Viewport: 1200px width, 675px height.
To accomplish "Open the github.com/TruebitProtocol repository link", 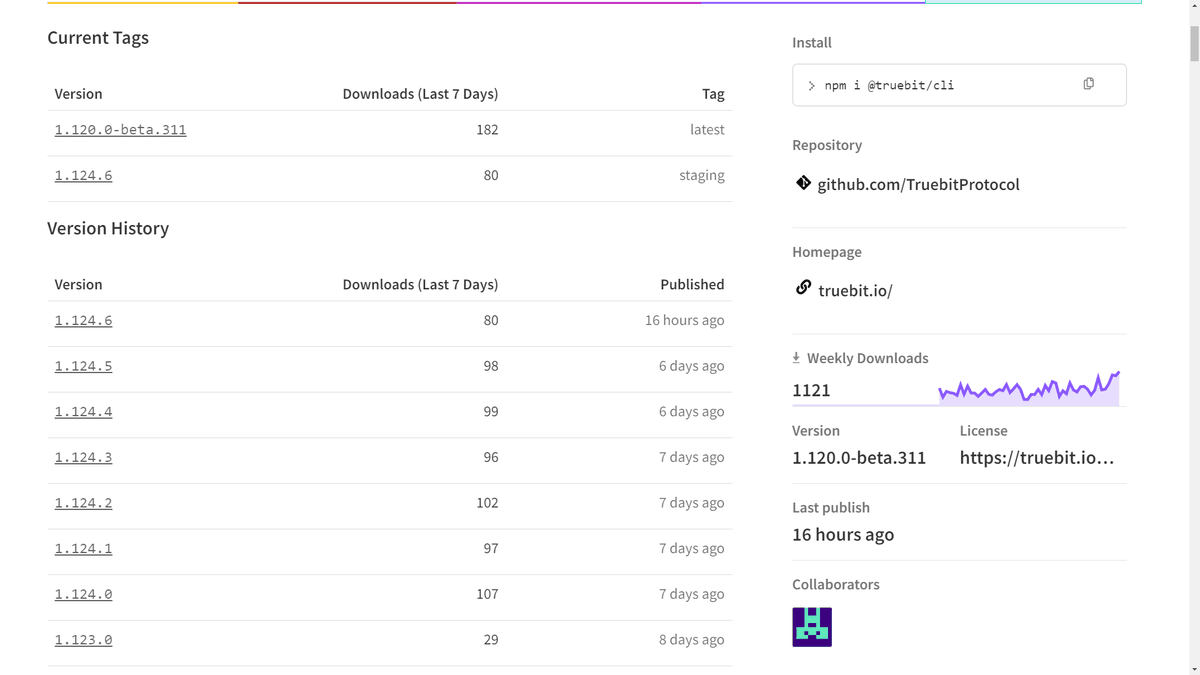I will coord(918,185).
